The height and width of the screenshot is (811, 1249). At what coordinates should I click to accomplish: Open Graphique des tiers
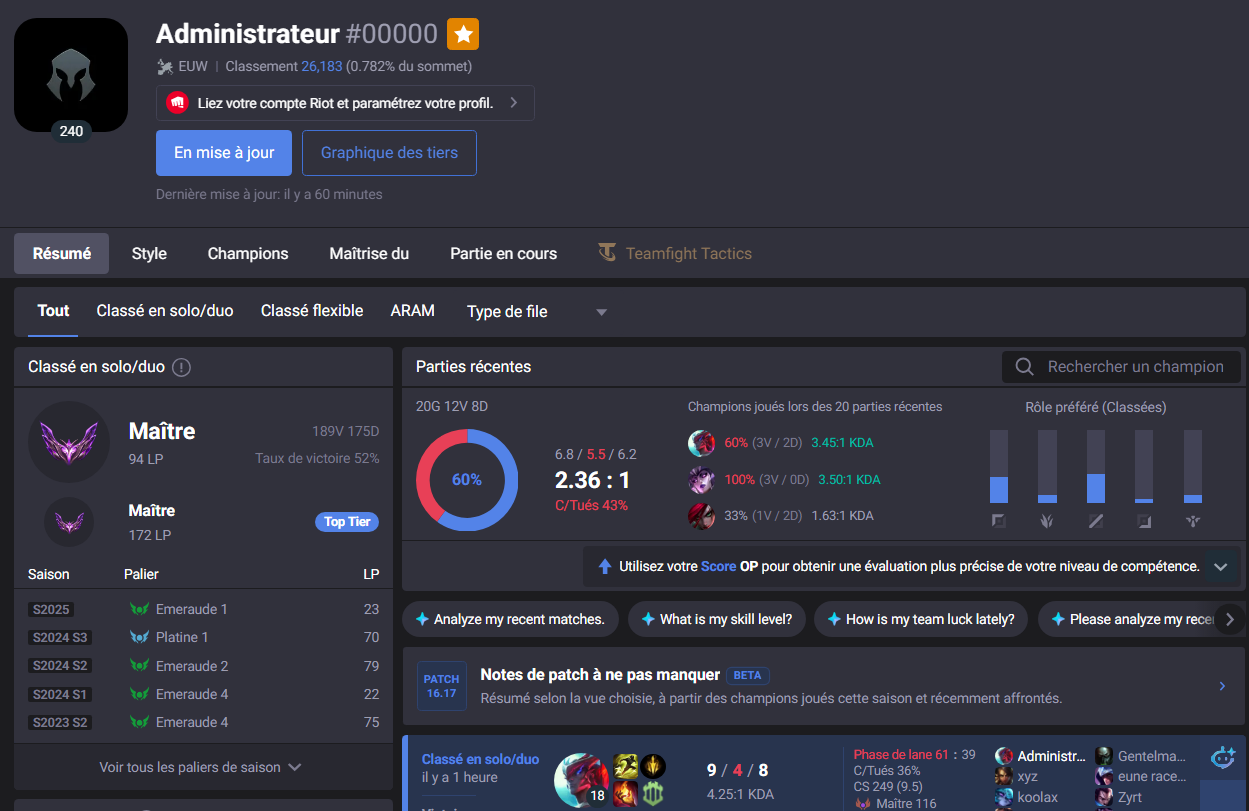(x=389, y=153)
